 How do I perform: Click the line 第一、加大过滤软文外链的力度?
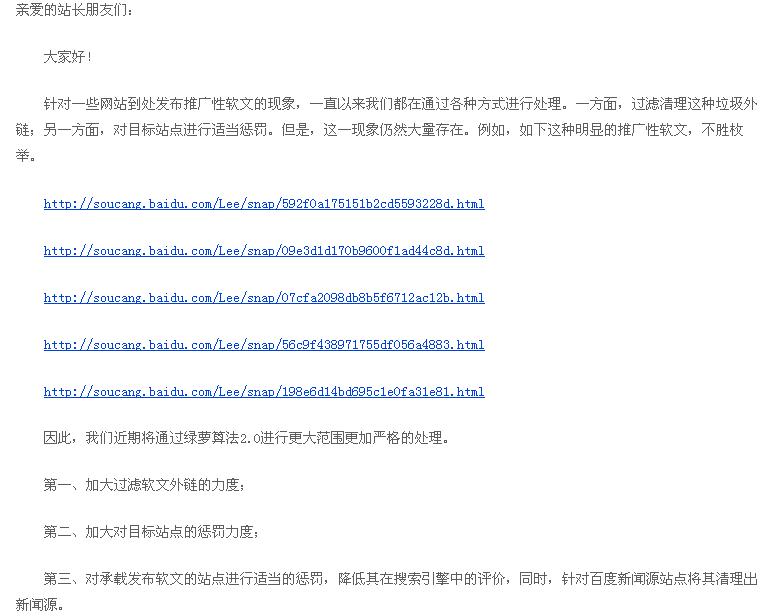[x=143, y=485]
